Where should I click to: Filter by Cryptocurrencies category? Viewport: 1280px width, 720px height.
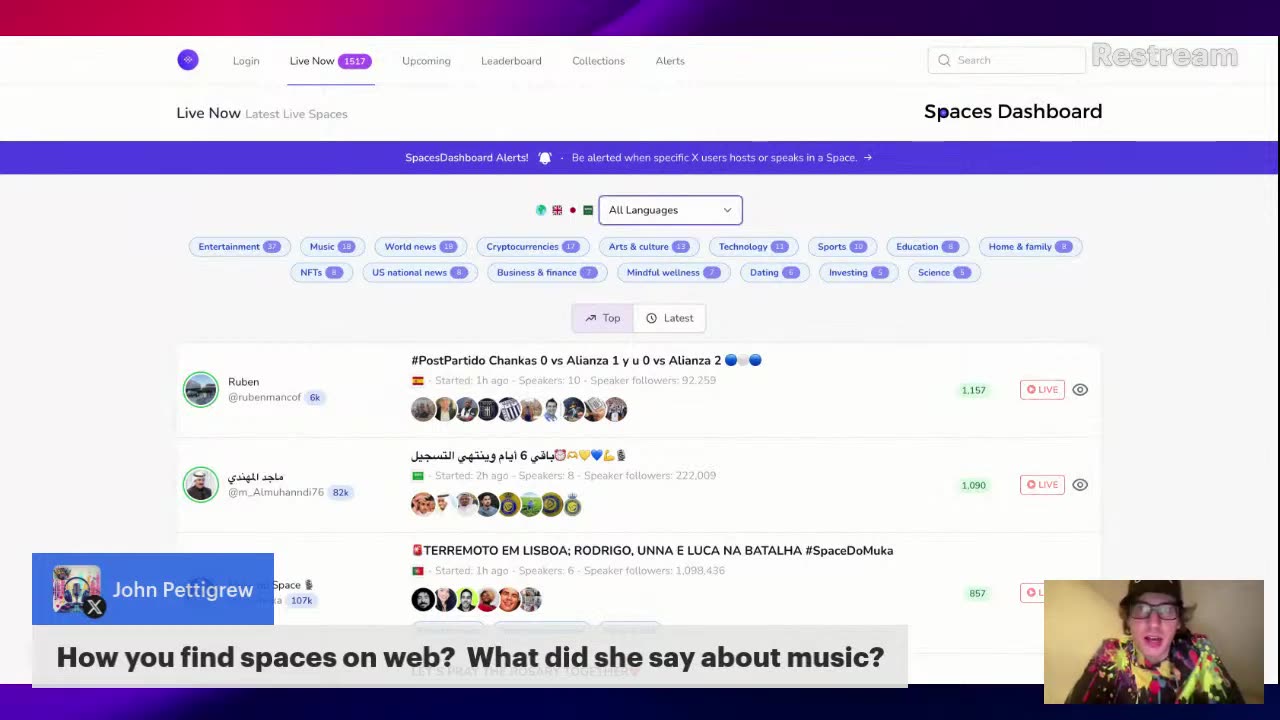[532, 247]
